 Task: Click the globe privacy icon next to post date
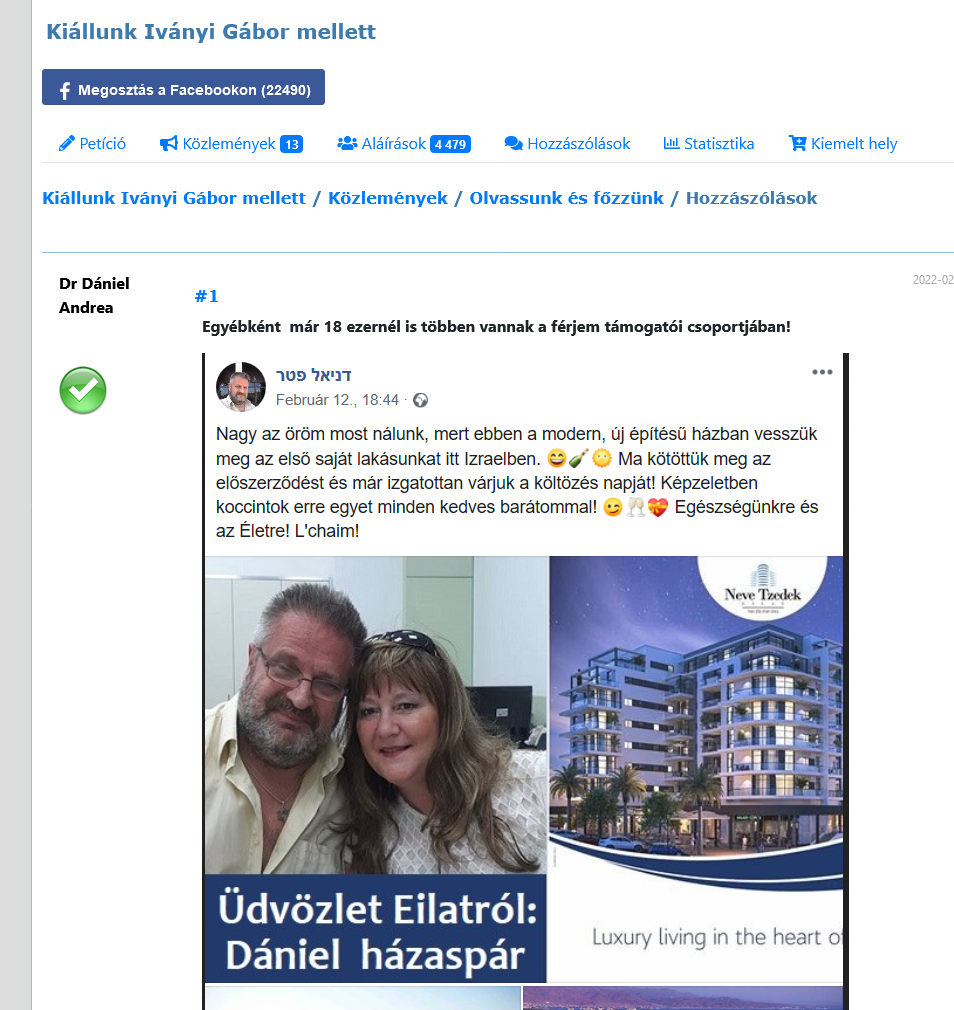[421, 401]
